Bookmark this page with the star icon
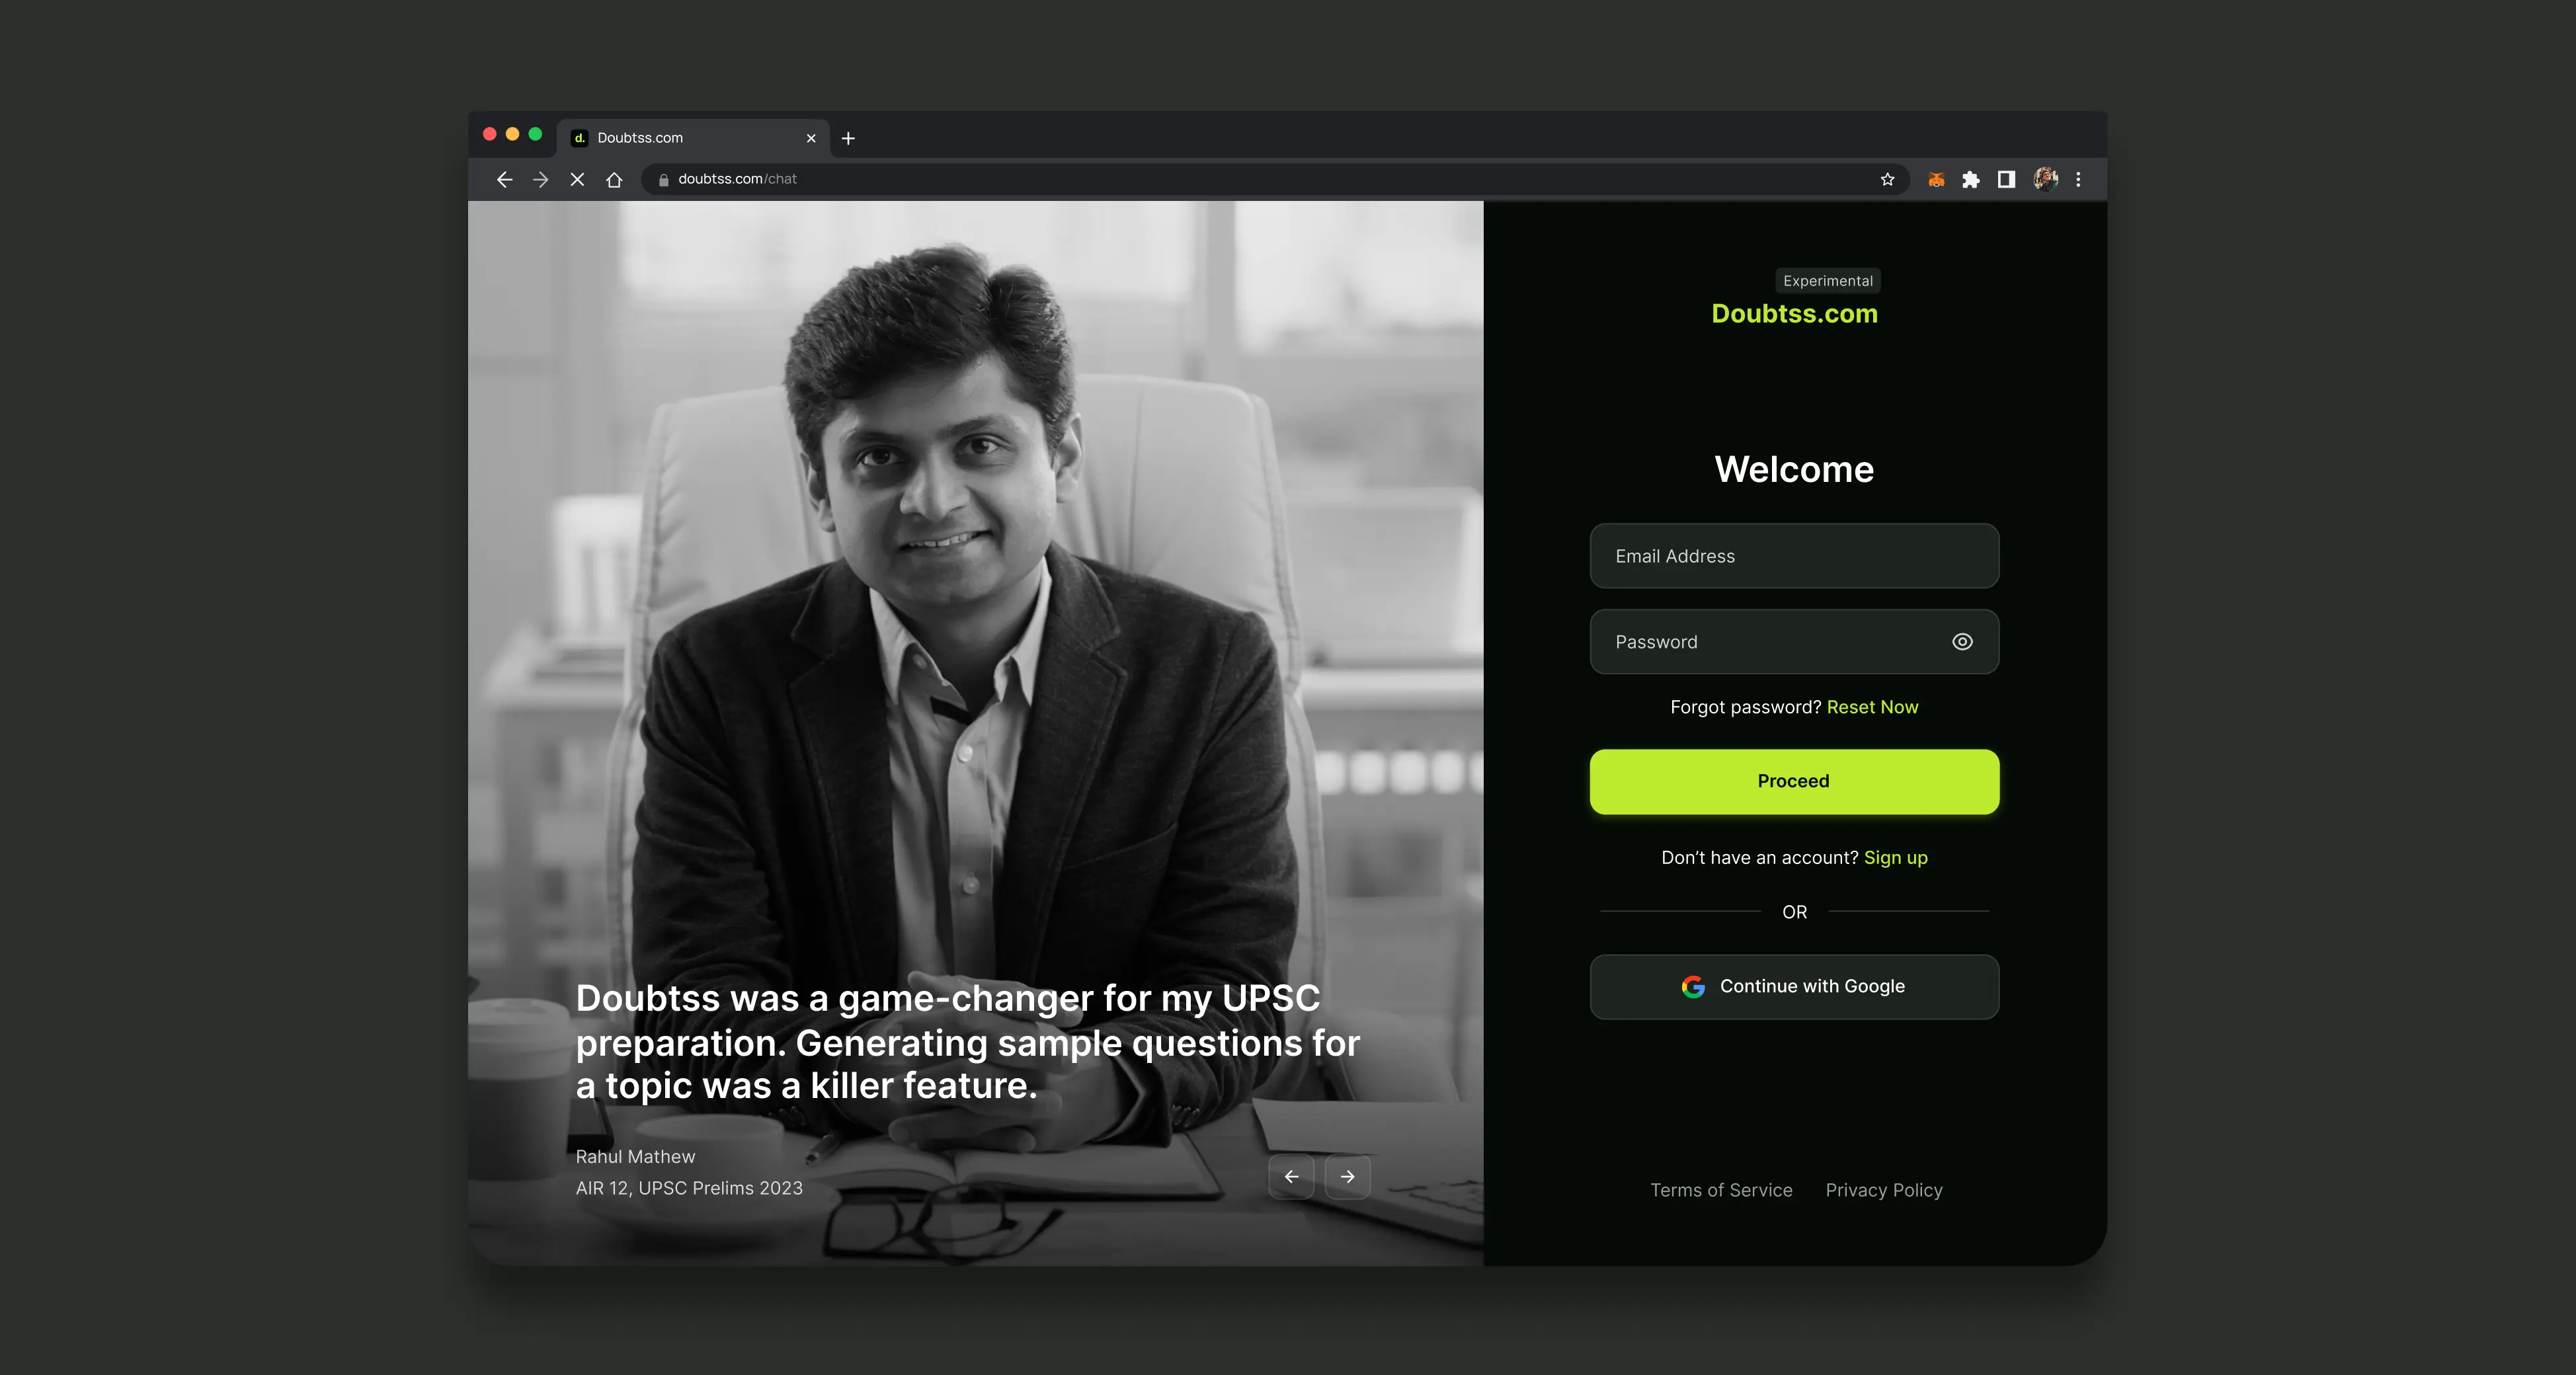The image size is (2576, 1375). [1887, 180]
